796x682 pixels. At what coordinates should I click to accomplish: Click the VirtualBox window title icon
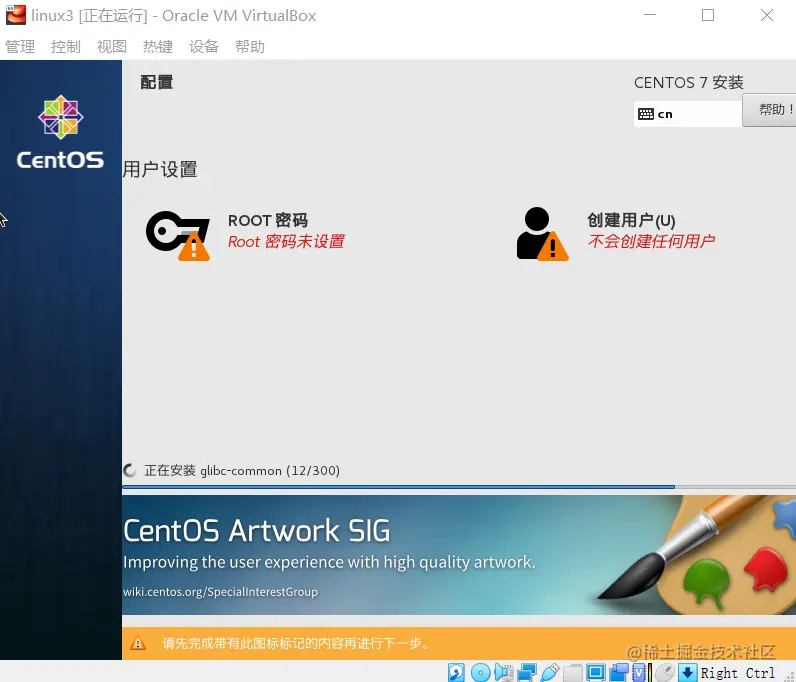(x=16, y=15)
